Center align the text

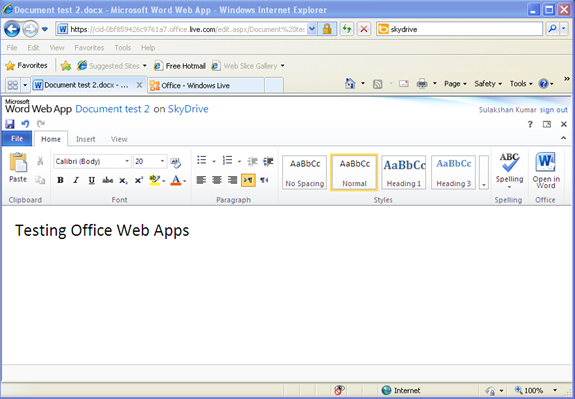click(x=217, y=180)
